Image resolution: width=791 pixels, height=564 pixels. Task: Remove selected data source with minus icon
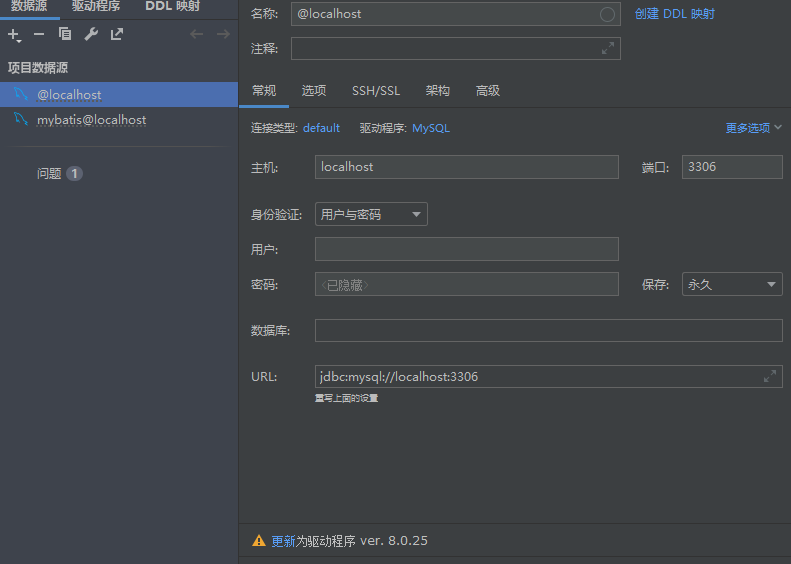tap(39, 34)
